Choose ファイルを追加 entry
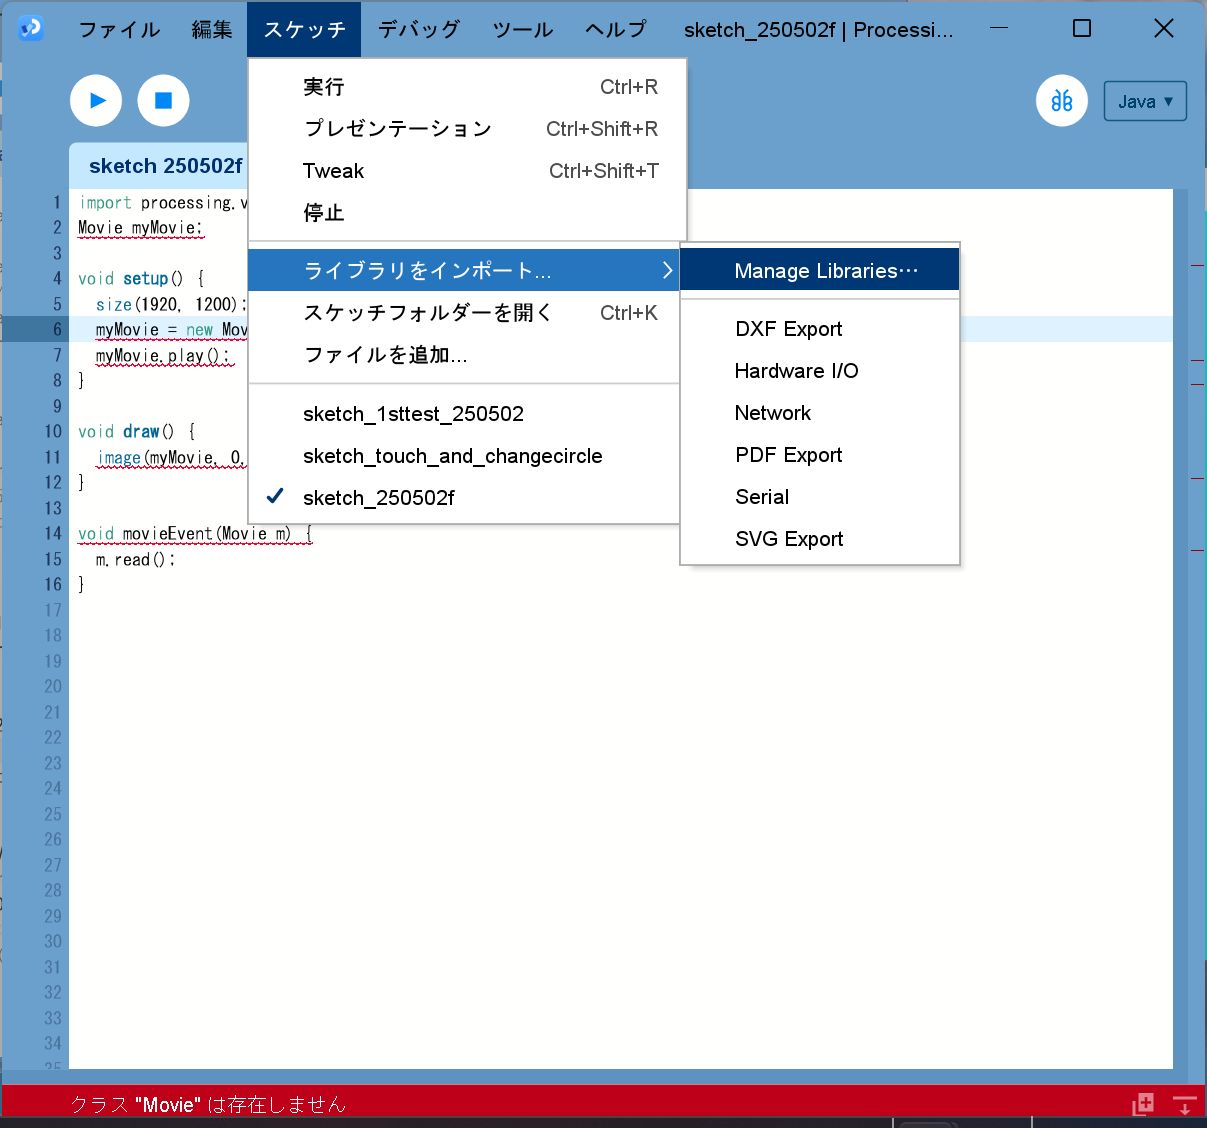The image size is (1207, 1128). 464,355
